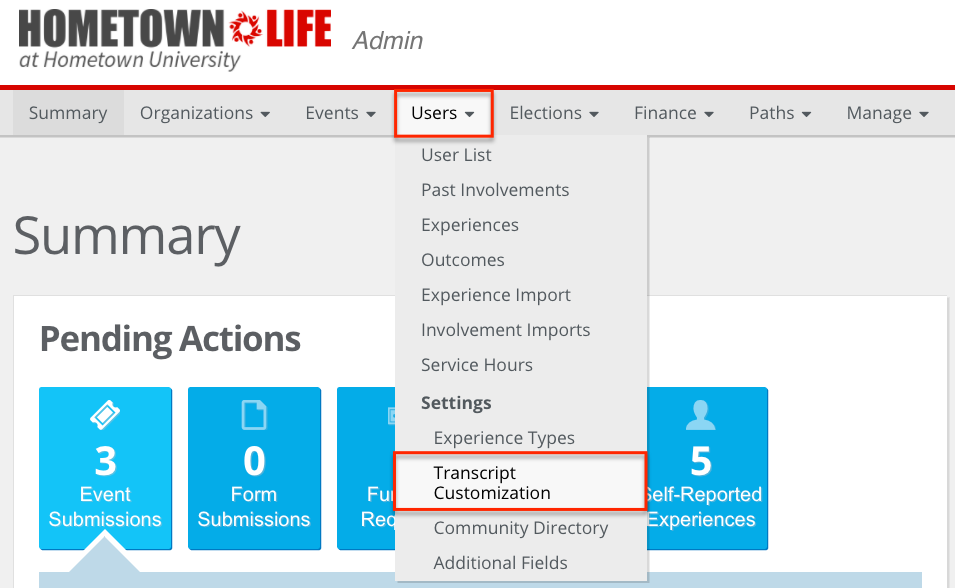Expand the Manage dropdown
This screenshot has width=955, height=588.
pos(887,113)
